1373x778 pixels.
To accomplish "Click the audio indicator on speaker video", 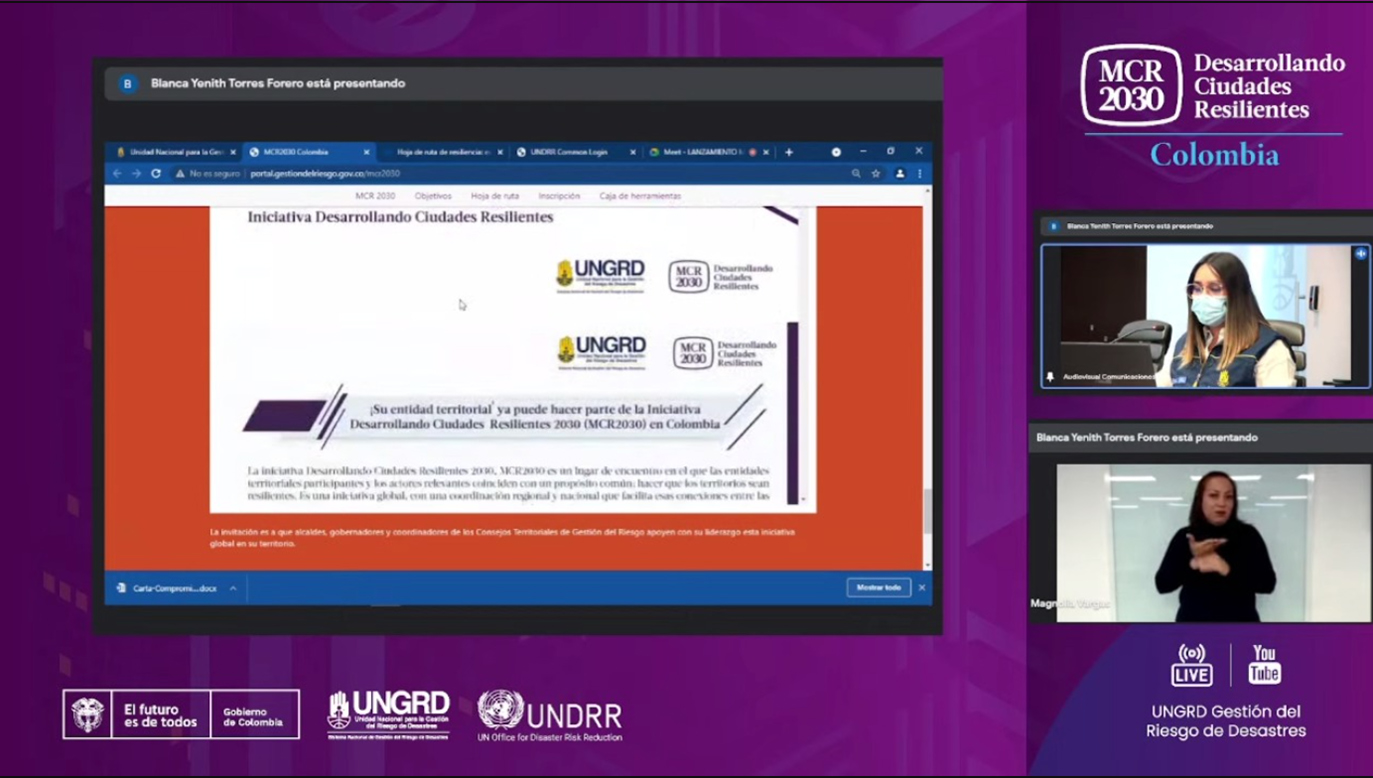I will (x=1361, y=254).
